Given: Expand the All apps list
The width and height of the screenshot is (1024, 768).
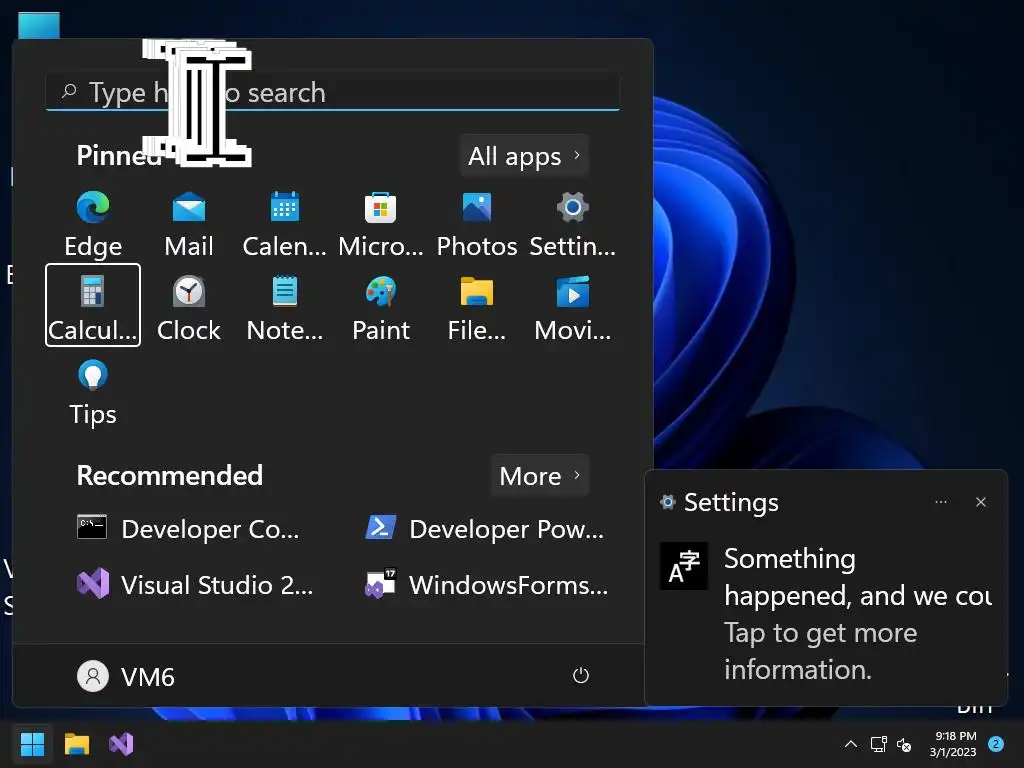Looking at the screenshot, I should [524, 156].
